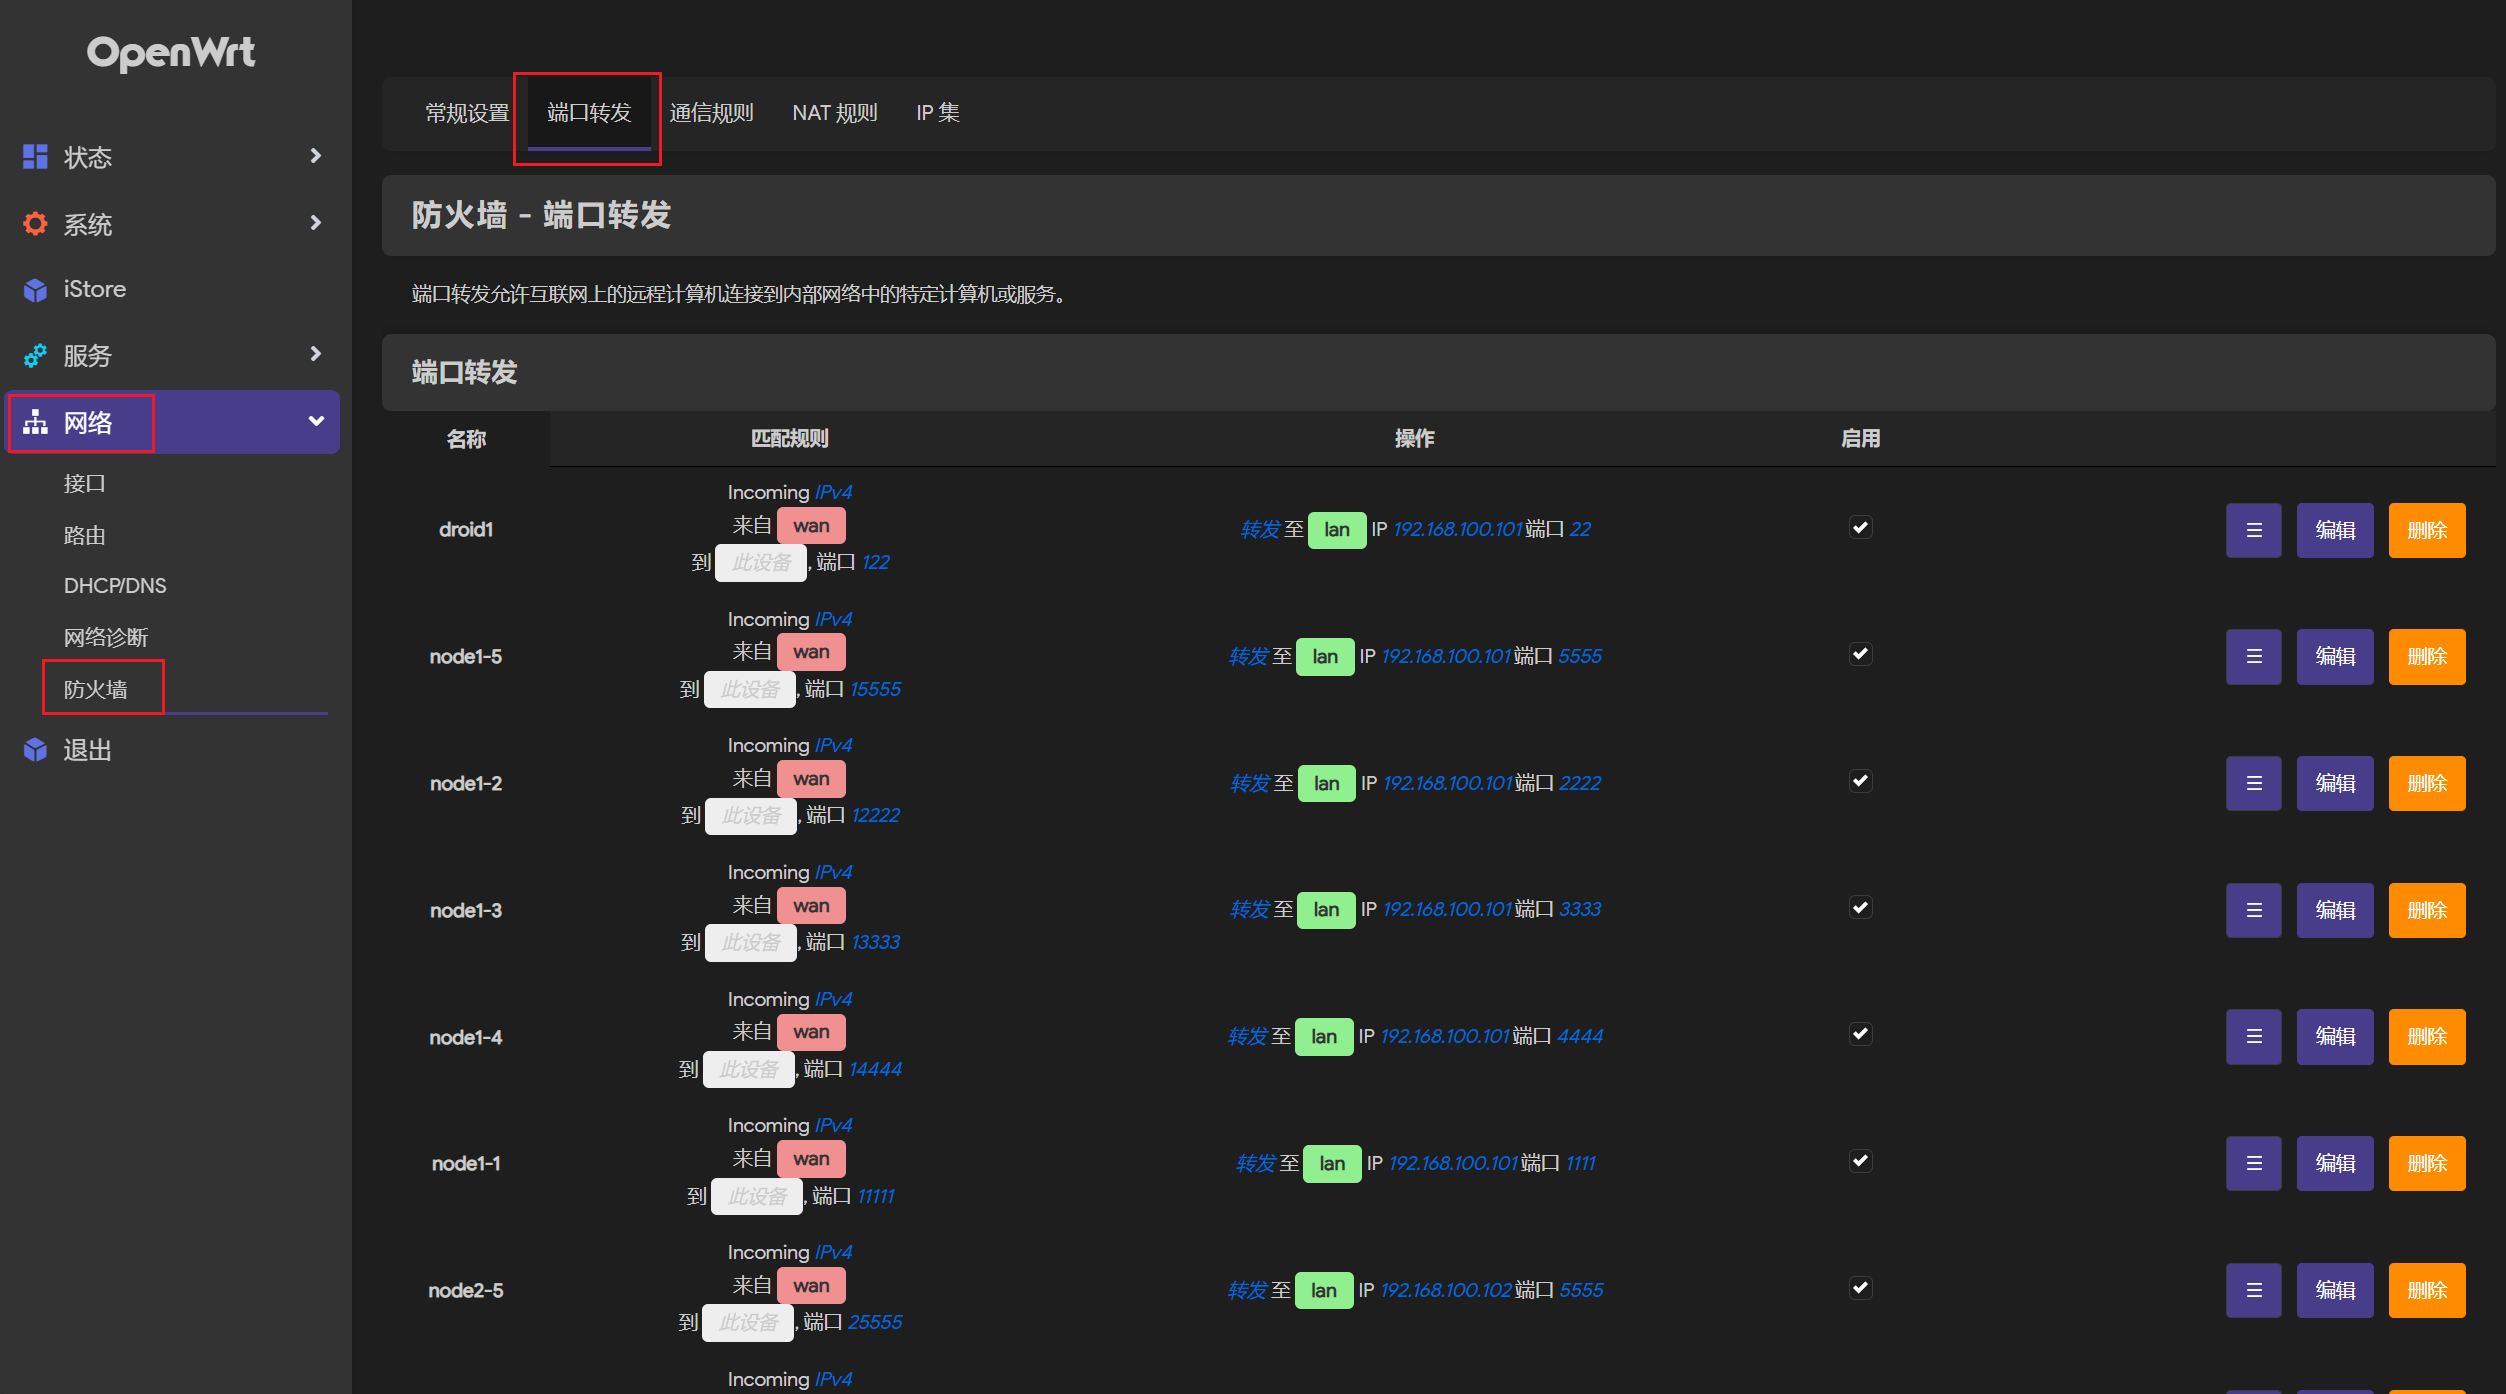
Task: Click the System gear icon
Action: pyautogui.click(x=35, y=224)
